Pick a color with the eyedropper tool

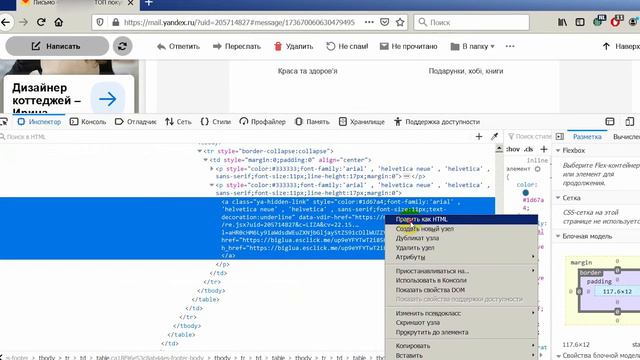[494, 137]
